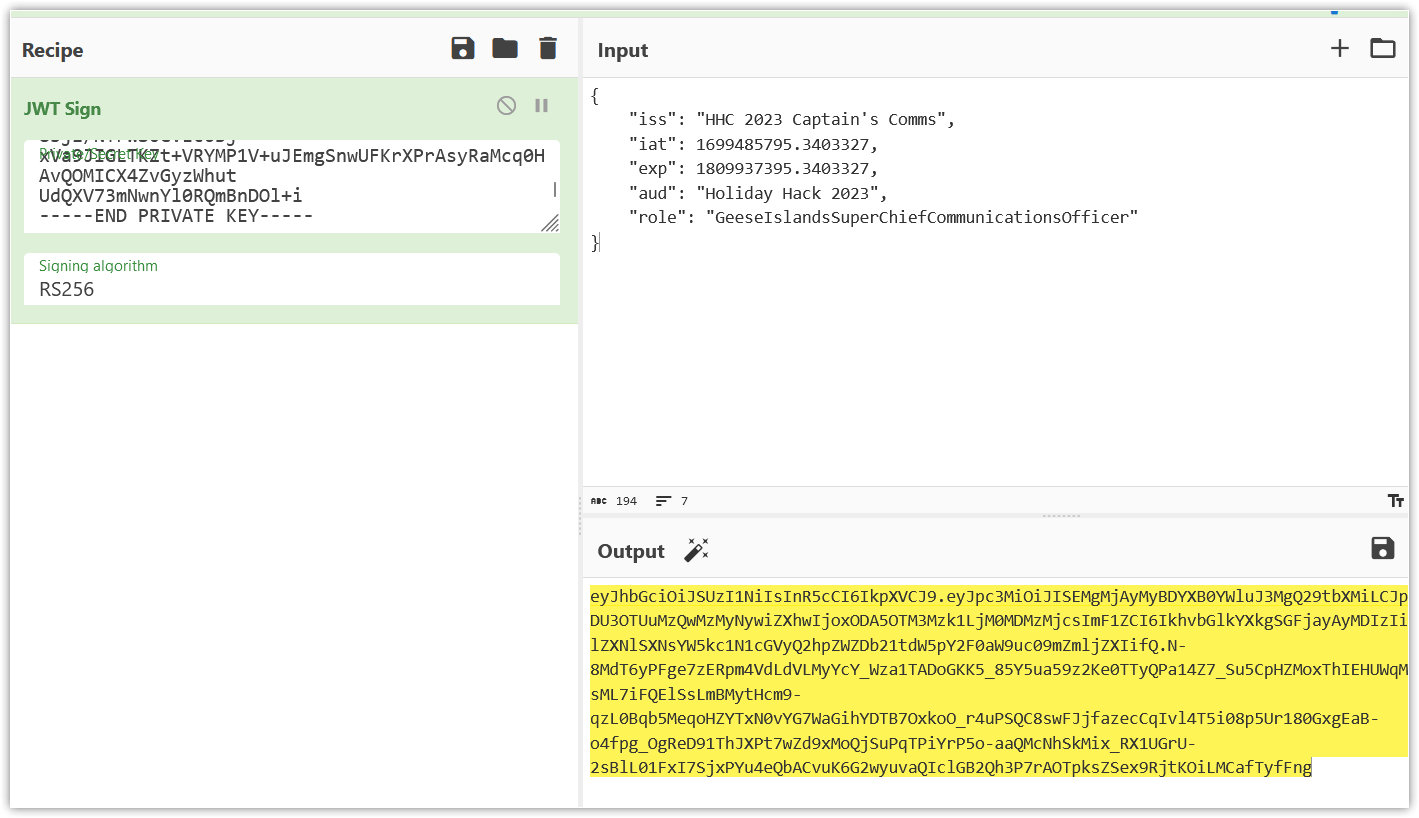Open the Signing algorithm RS256 dropdown
Viewport: 1419px width, 818px height.
click(291, 289)
